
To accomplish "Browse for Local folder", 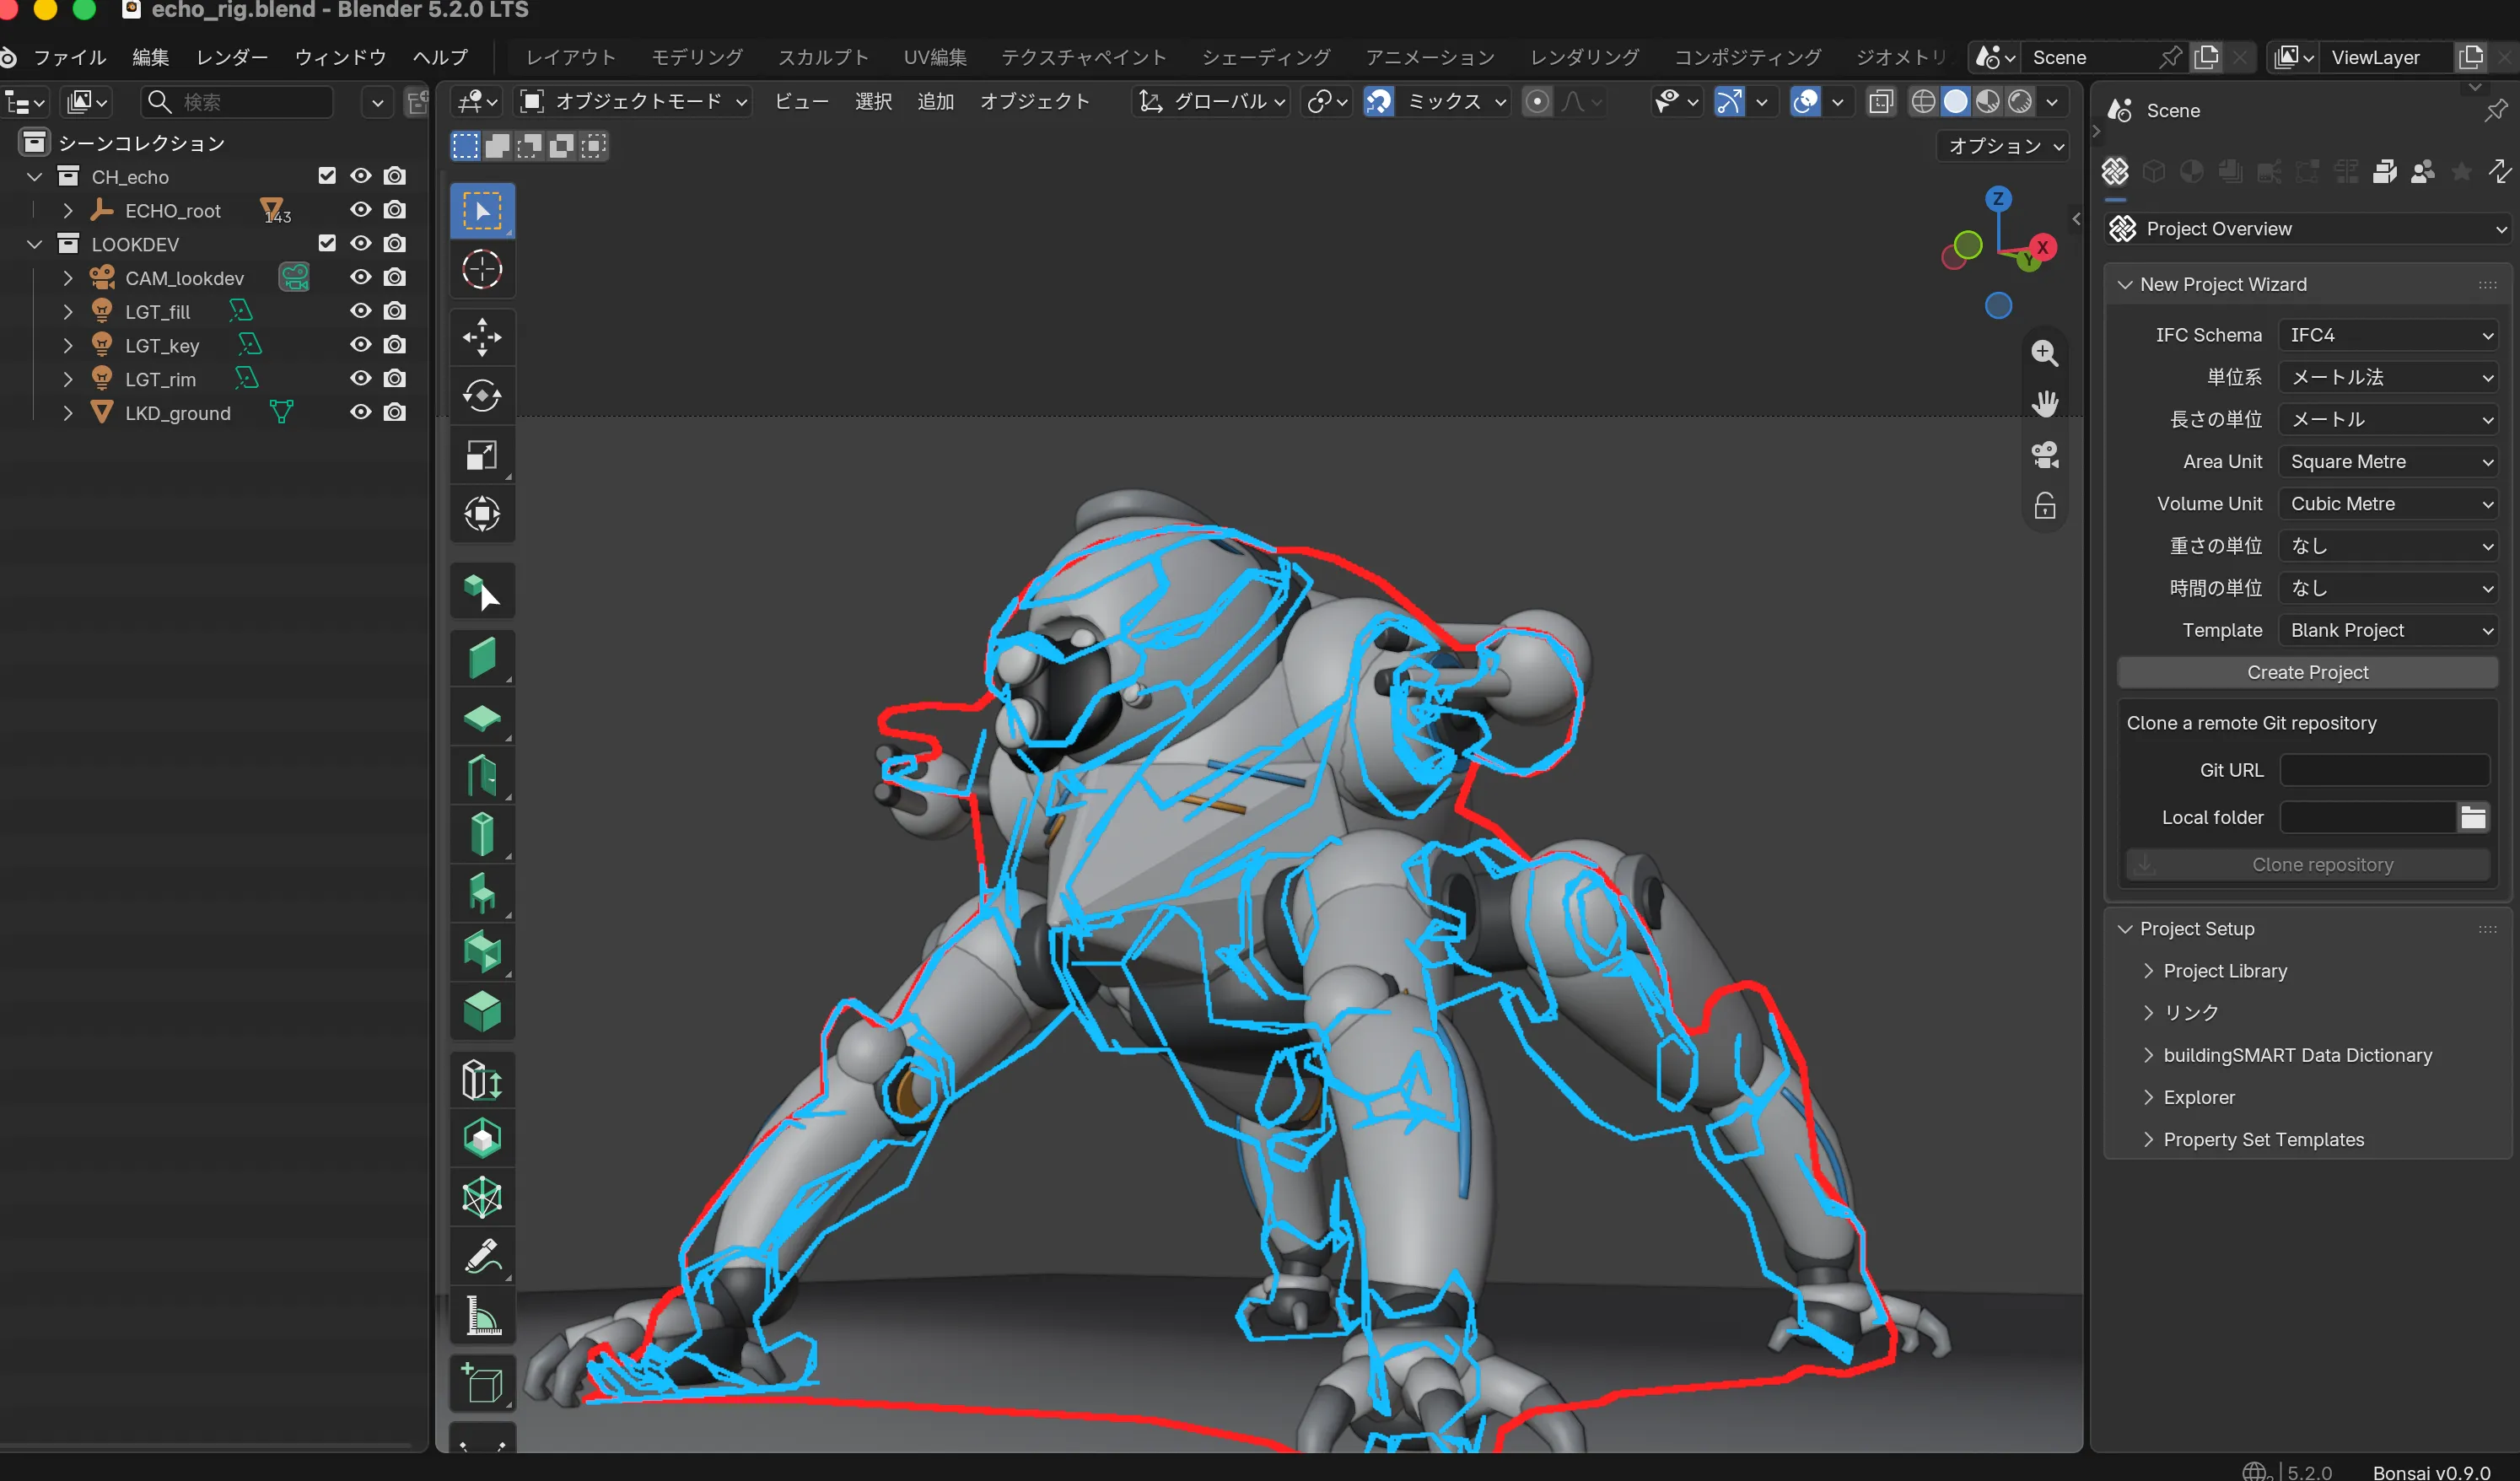I will [2472, 817].
